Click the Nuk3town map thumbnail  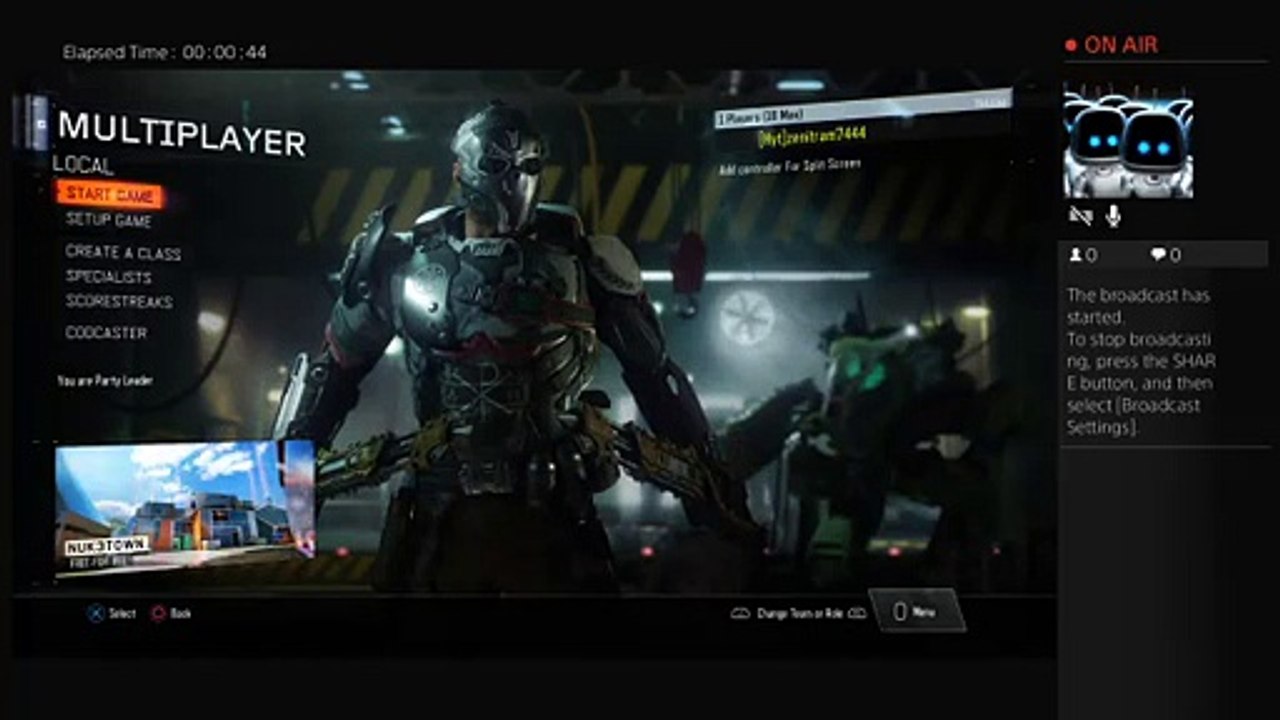pos(185,510)
